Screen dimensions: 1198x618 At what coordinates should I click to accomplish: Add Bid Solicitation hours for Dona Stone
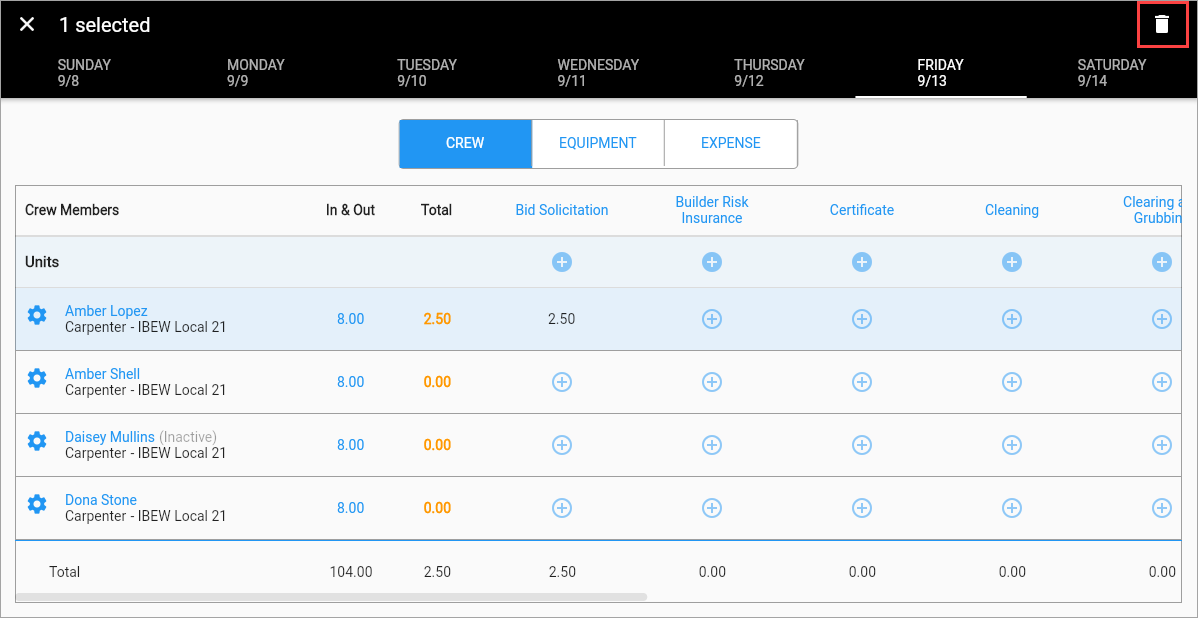click(562, 507)
